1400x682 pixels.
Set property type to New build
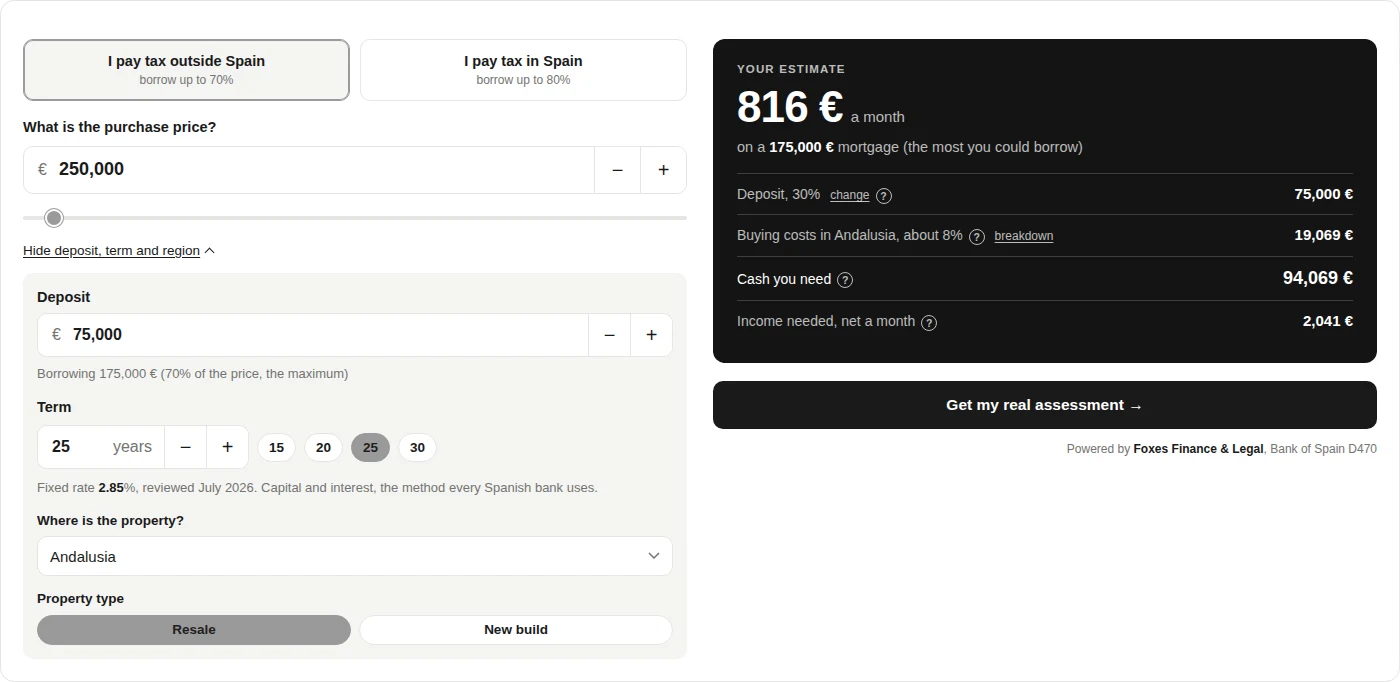coord(516,630)
